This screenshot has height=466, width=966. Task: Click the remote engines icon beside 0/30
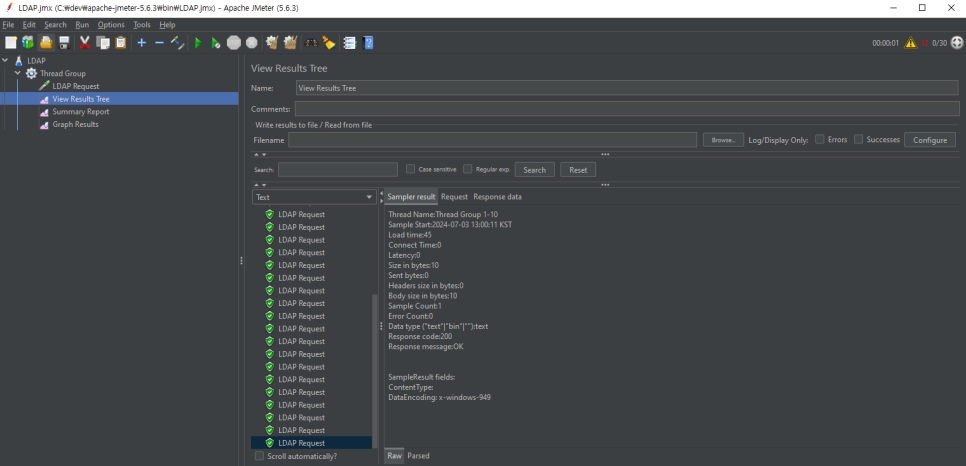coord(957,43)
